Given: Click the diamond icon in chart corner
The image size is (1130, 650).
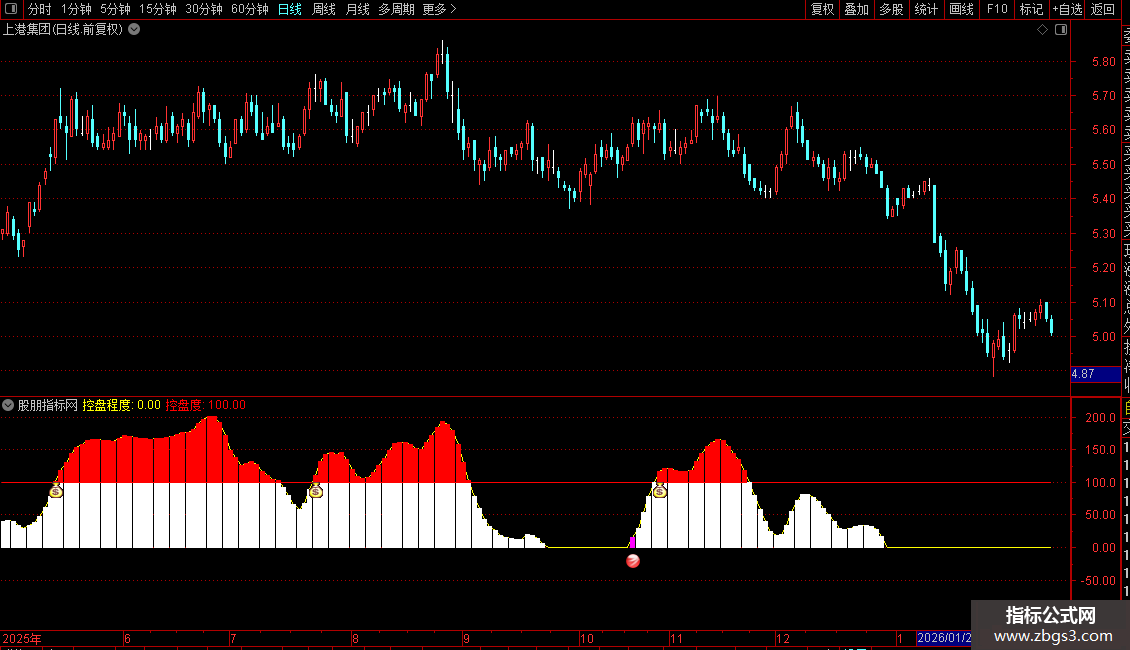Looking at the screenshot, I should coord(1042,30).
